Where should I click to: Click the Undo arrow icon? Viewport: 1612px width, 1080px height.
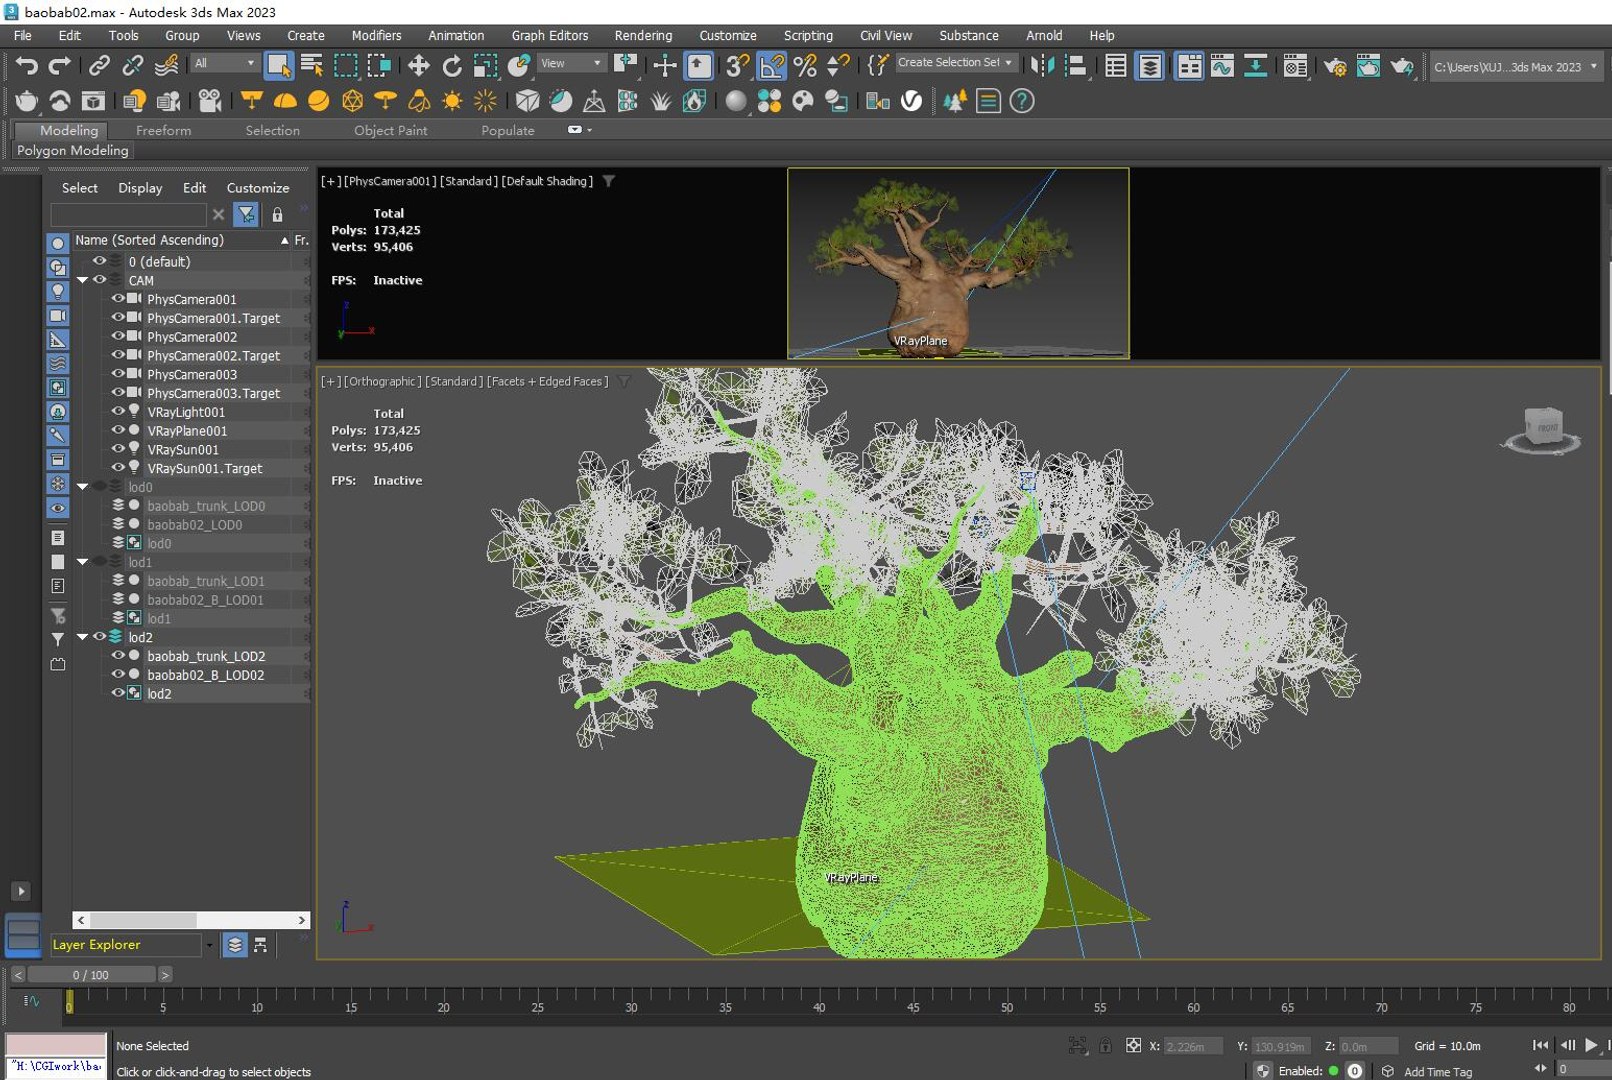tap(26, 66)
